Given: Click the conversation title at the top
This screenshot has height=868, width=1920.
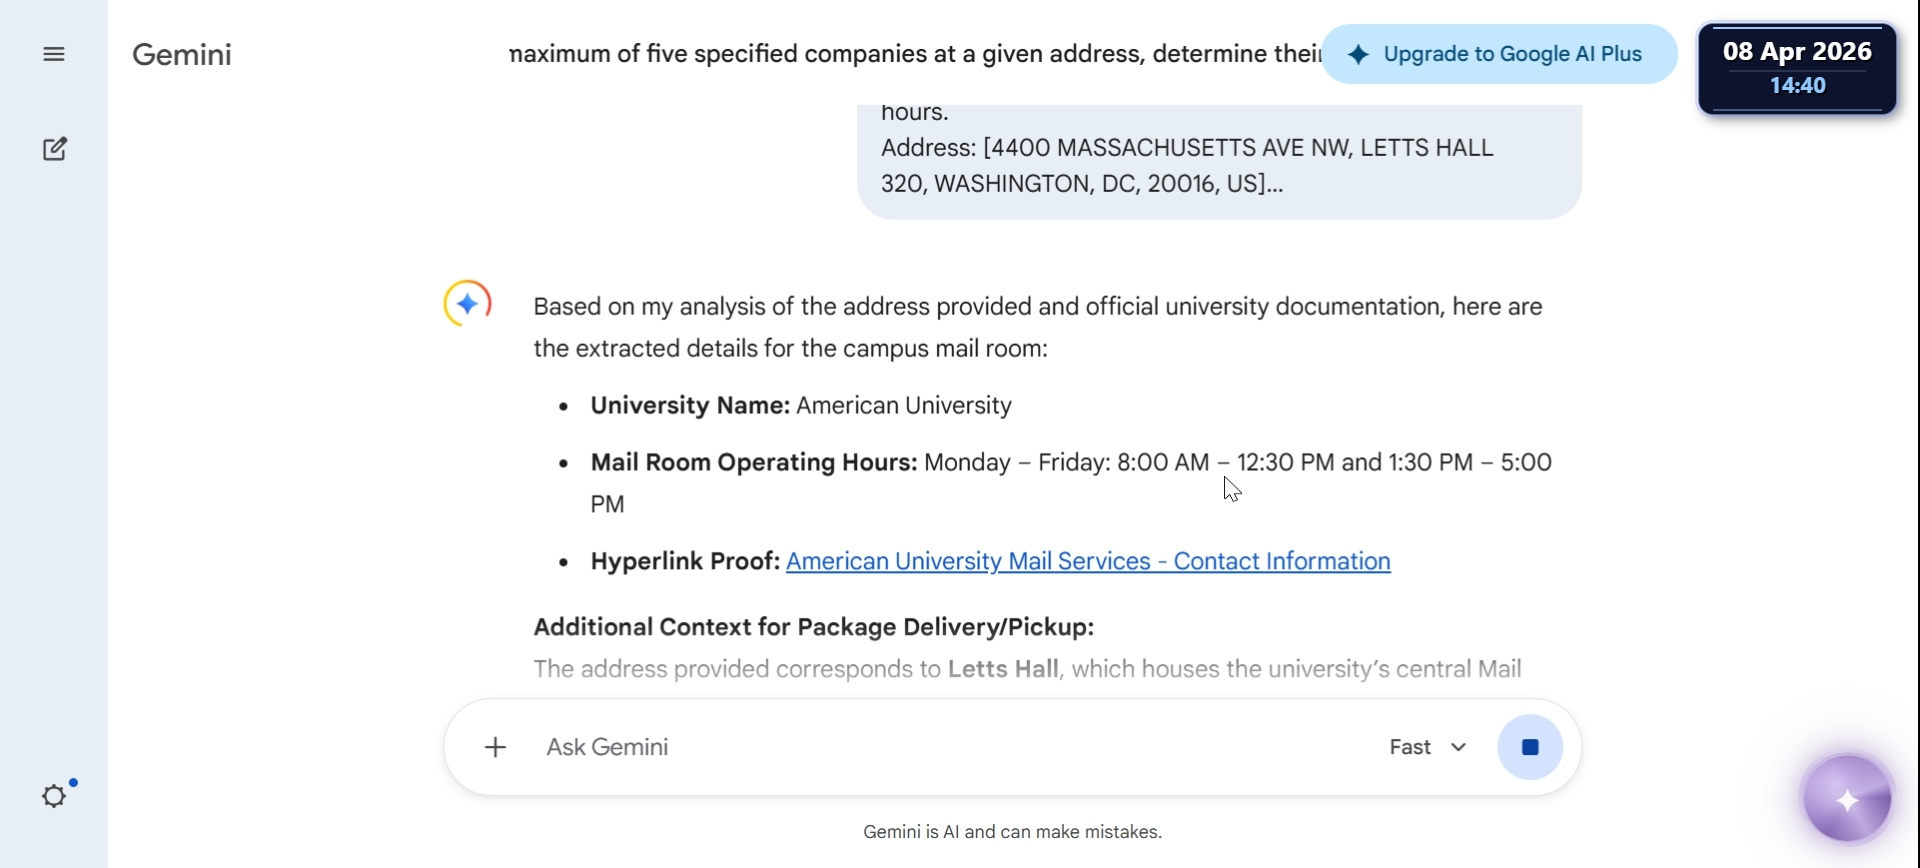Looking at the screenshot, I should pos(915,54).
